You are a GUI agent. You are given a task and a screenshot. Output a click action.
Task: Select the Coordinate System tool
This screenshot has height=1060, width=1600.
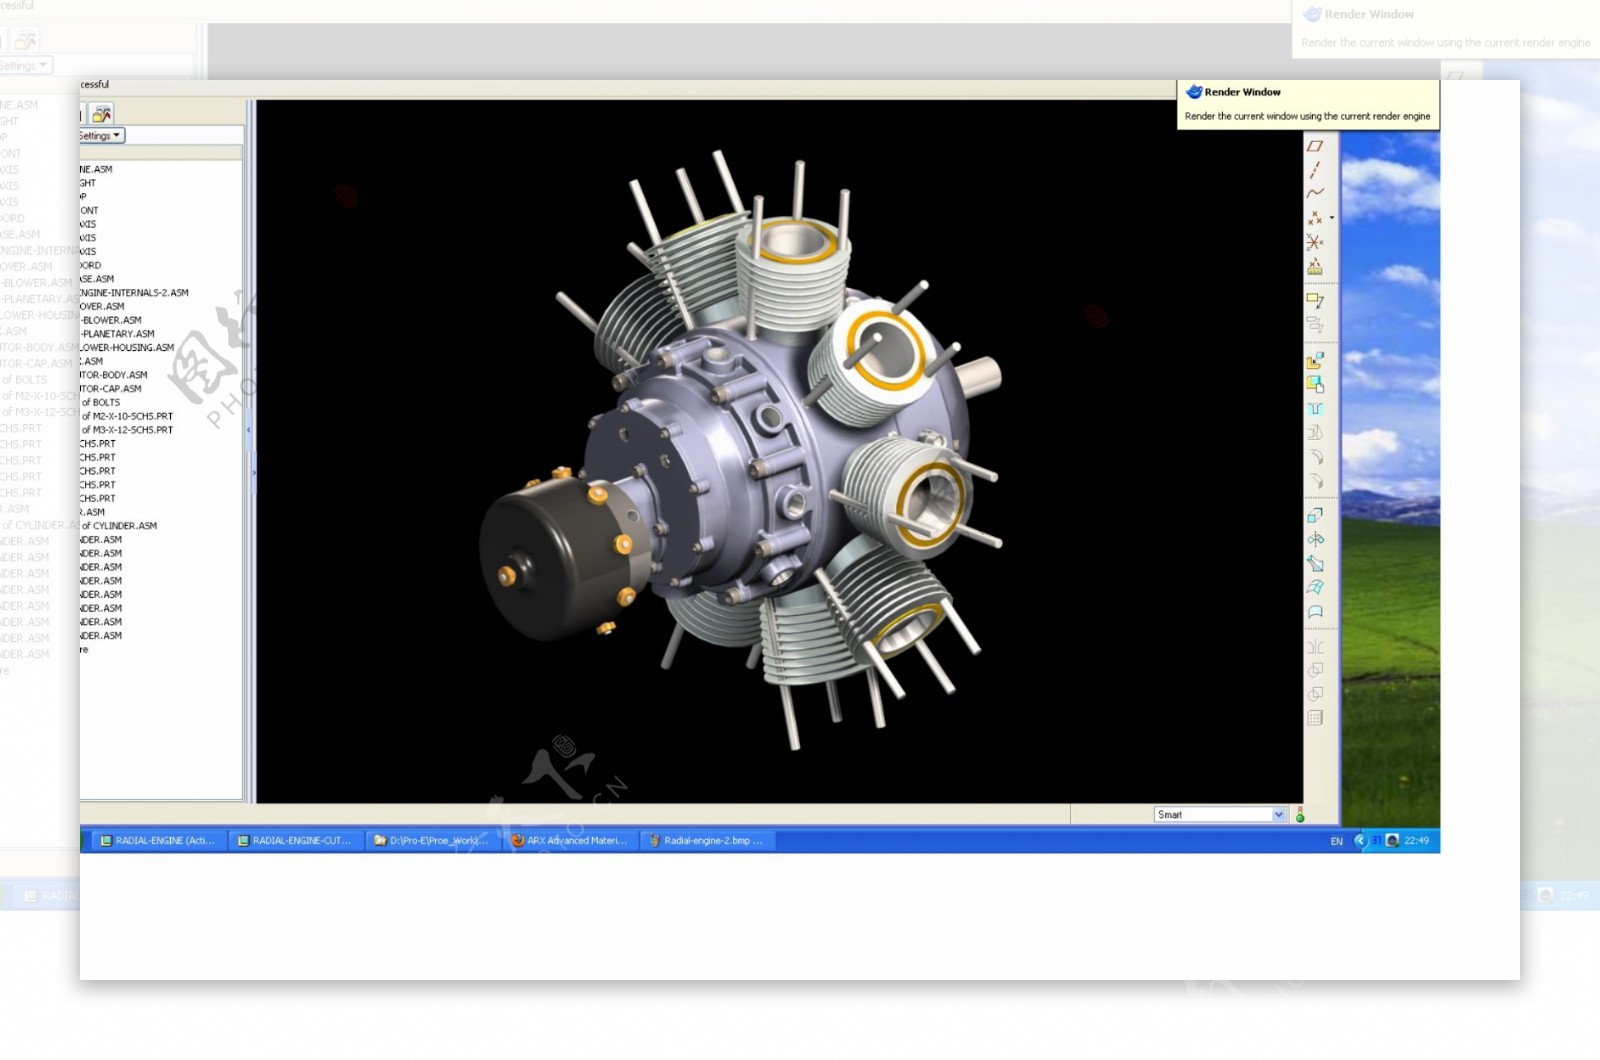pos(1315,242)
